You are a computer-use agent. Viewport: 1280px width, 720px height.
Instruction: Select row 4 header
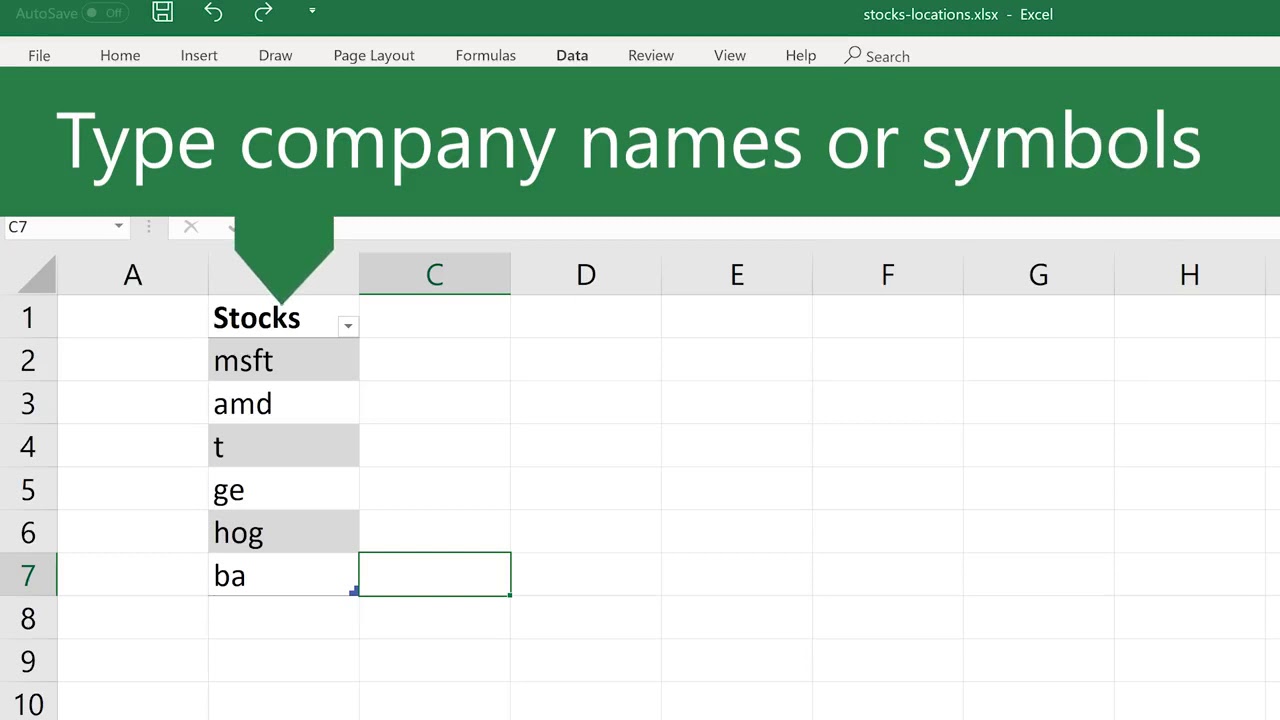pyautogui.click(x=28, y=446)
